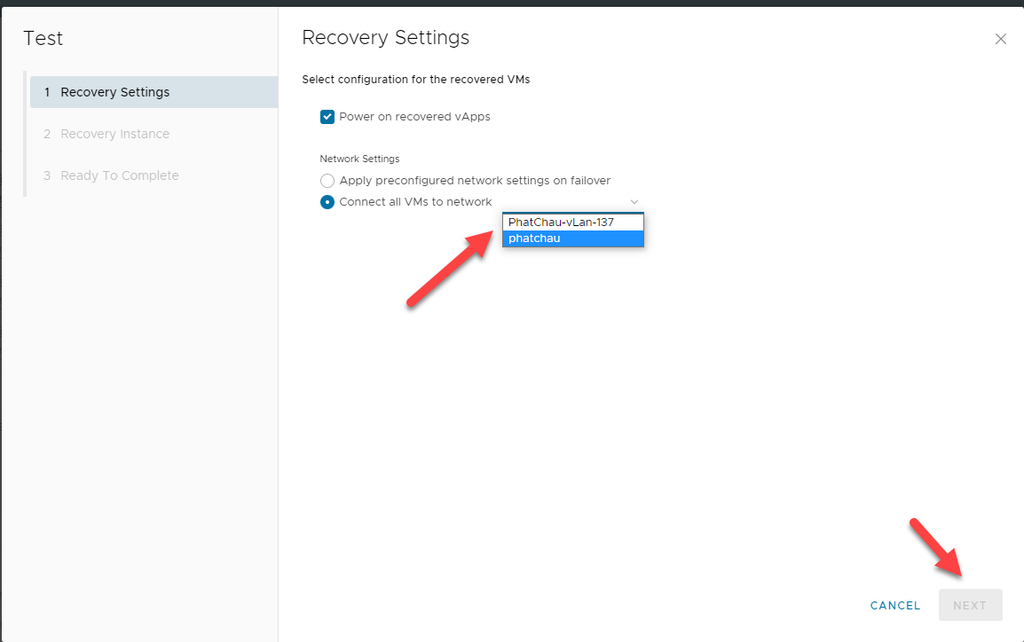Click the Connect all VMs to network label
This screenshot has width=1024, height=642.
(x=416, y=202)
